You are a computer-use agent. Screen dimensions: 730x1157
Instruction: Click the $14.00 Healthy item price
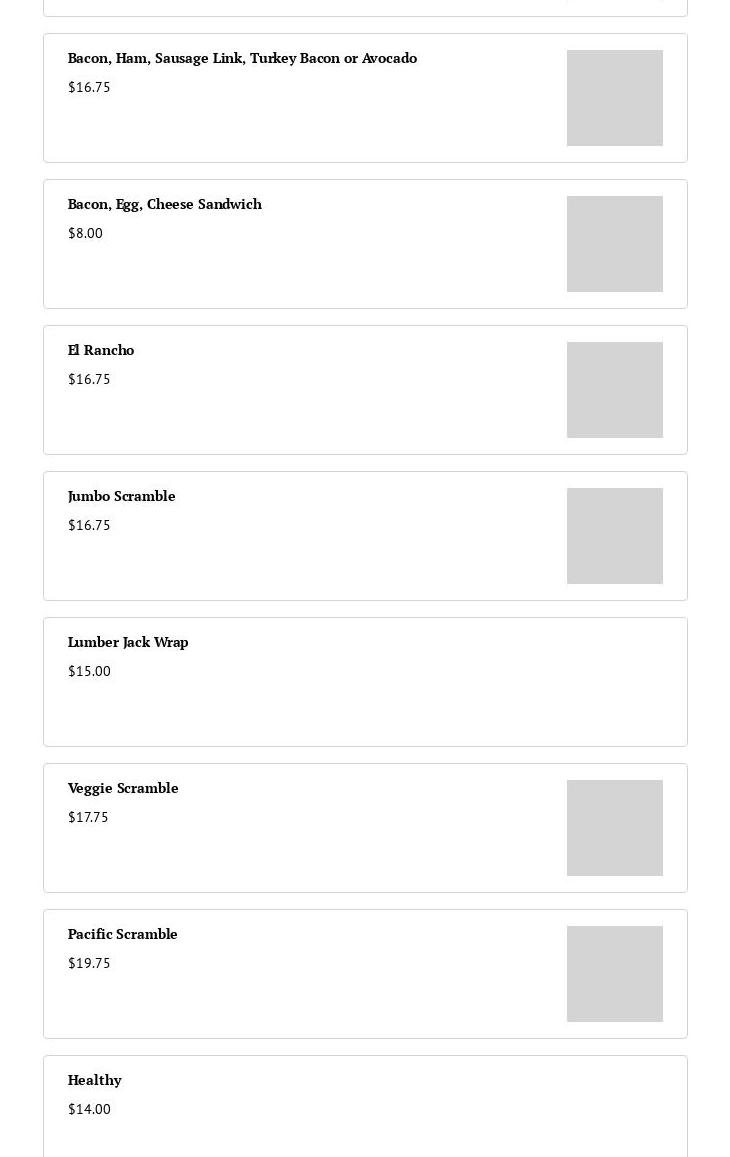click(89, 1110)
